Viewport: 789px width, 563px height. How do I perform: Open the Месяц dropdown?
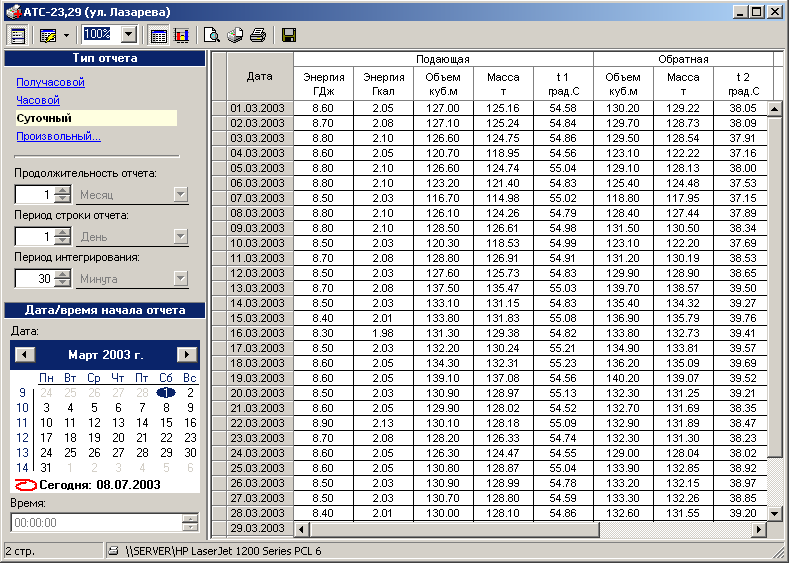(181, 194)
